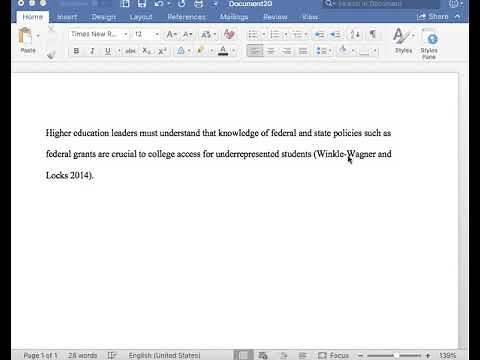Click the Paste clipboard icon

tap(26, 36)
